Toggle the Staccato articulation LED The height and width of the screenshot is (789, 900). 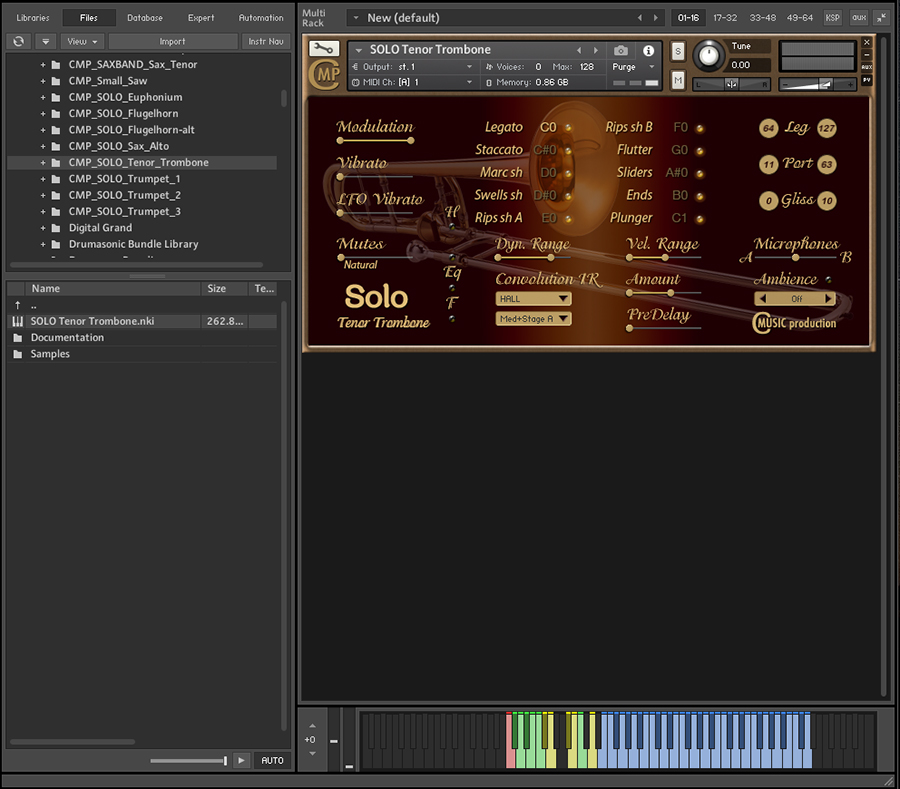click(568, 150)
